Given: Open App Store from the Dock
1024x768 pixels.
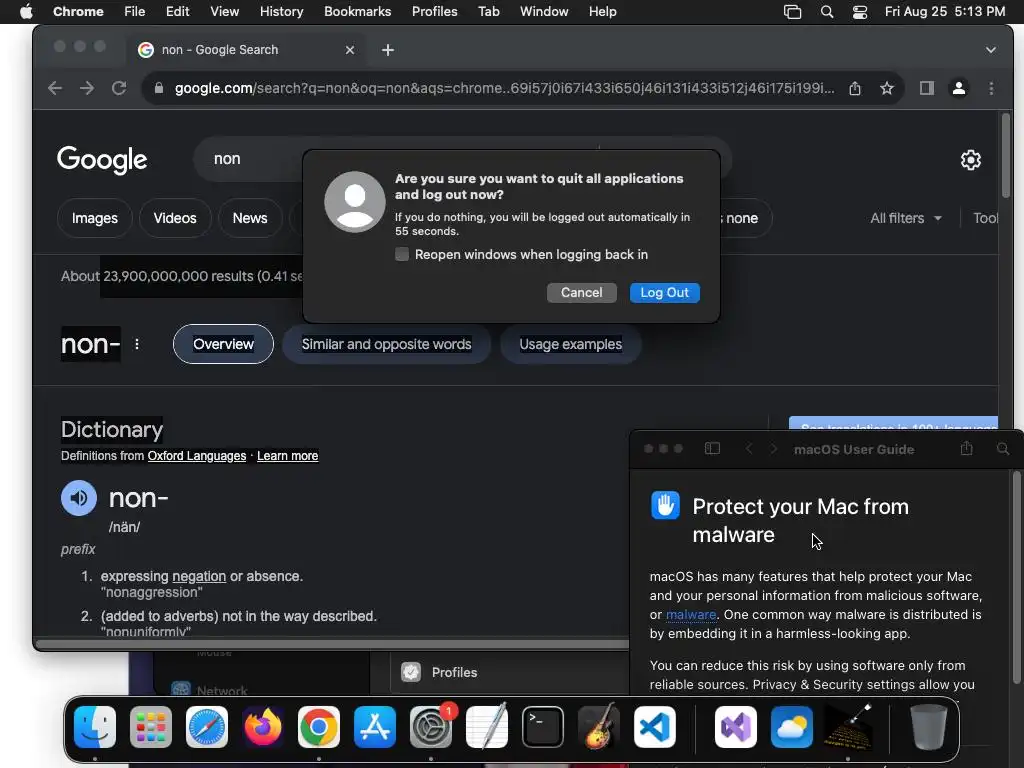Looking at the screenshot, I should [375, 727].
